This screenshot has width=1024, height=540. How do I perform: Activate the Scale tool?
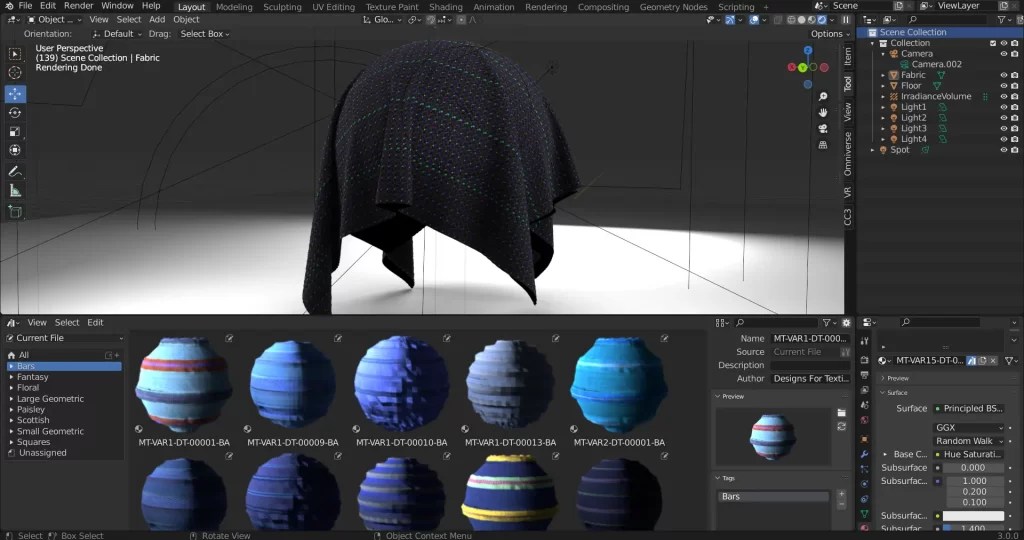tap(15, 132)
